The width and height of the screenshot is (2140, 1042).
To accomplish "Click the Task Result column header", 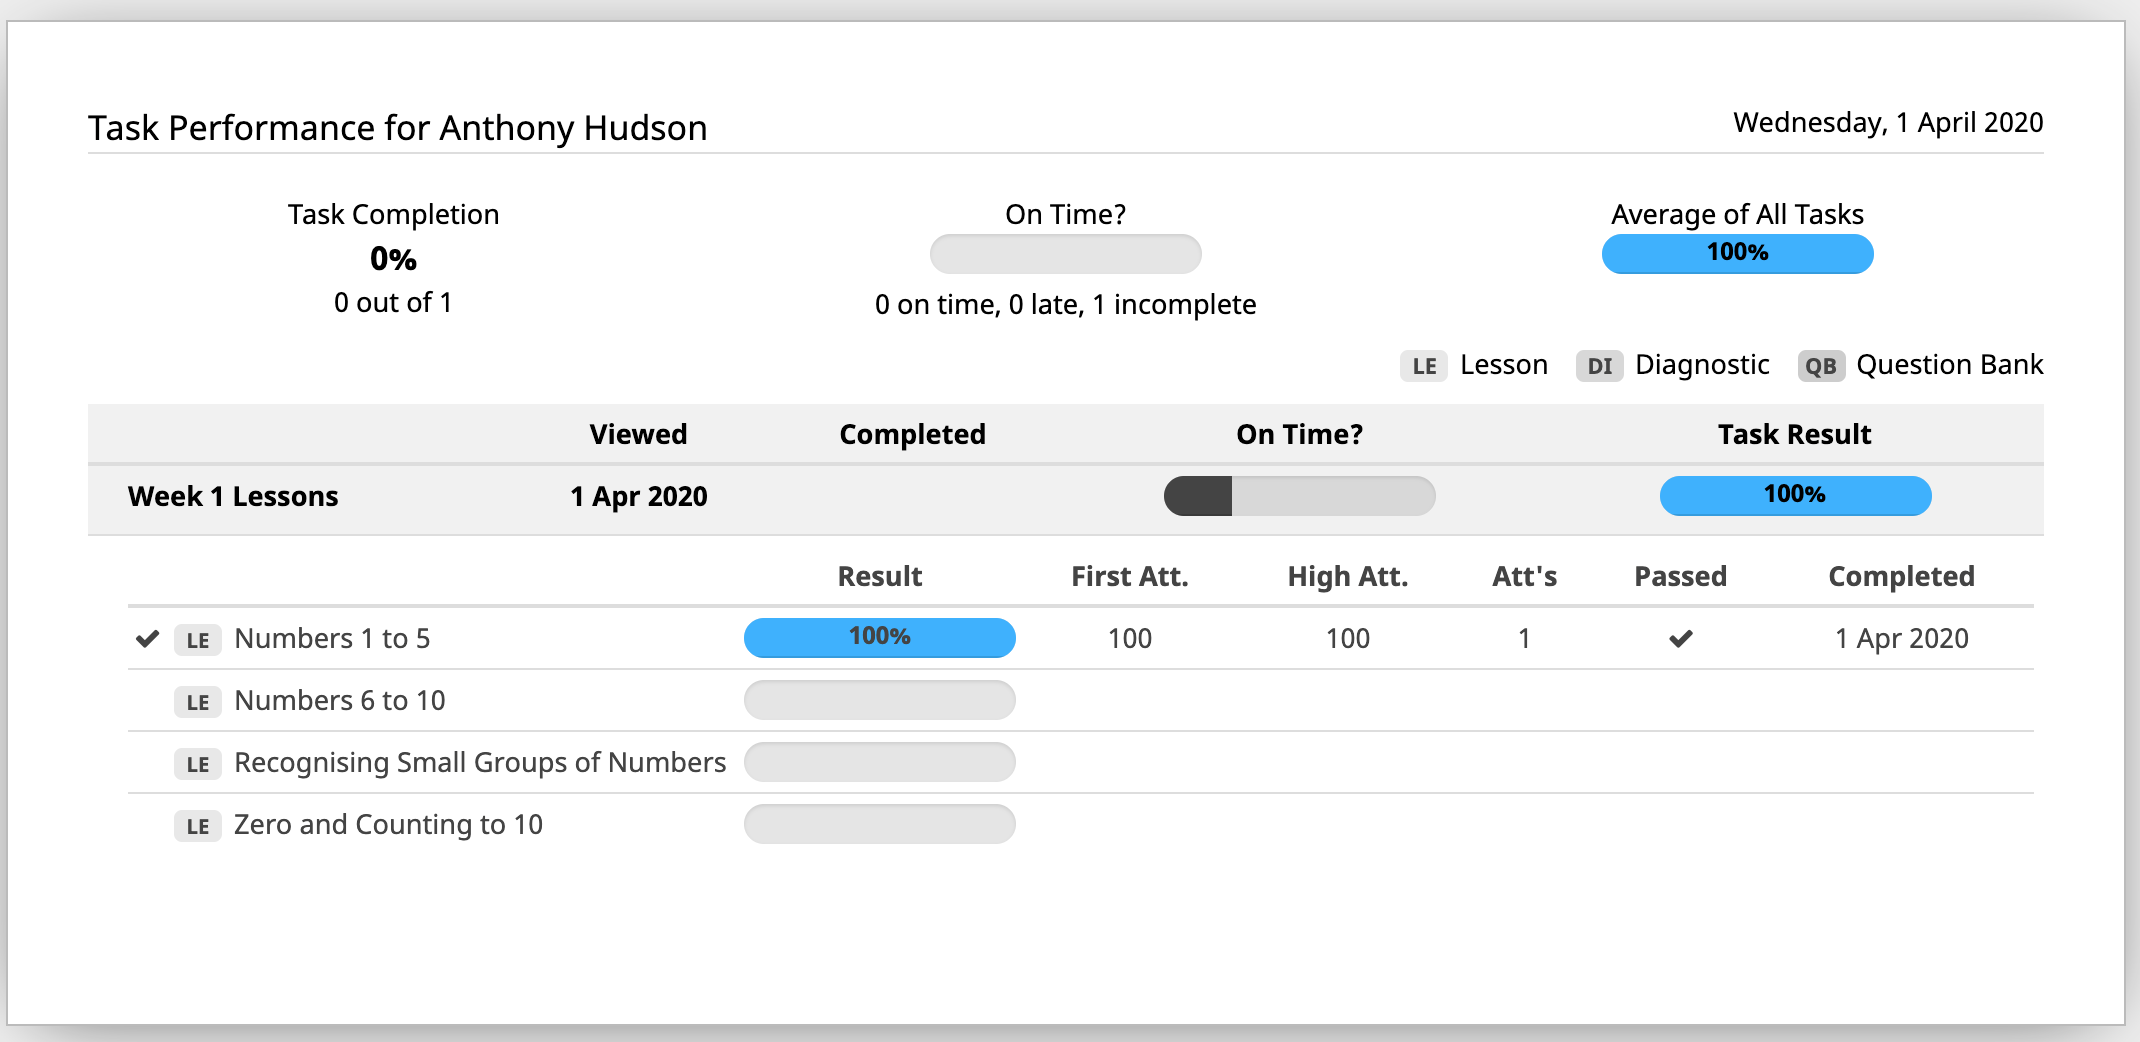I will tap(1794, 434).
